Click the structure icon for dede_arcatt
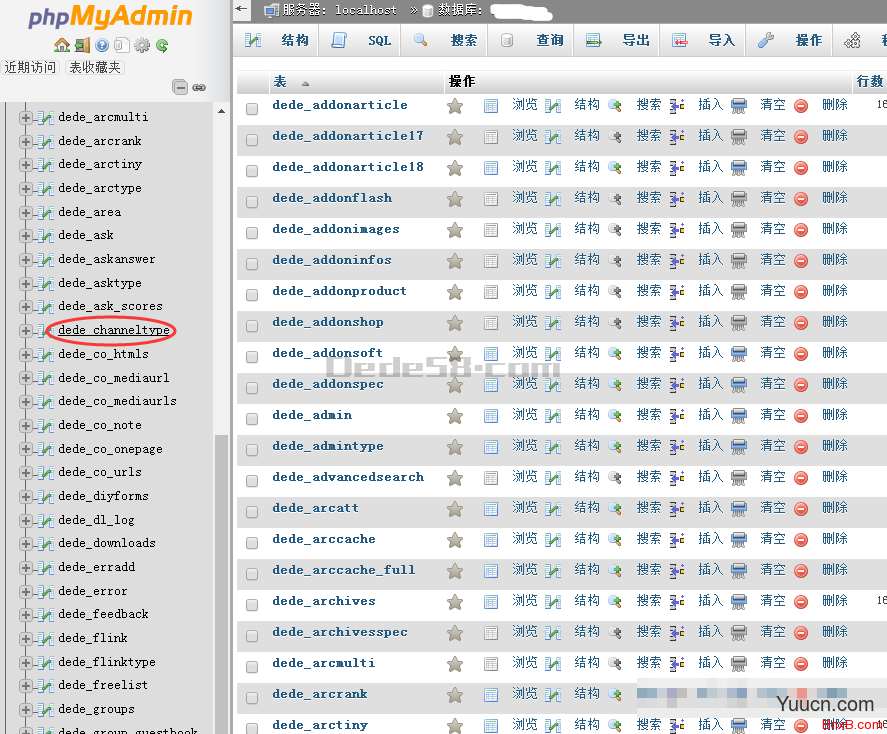The height and width of the screenshot is (734, 887). click(x=553, y=509)
